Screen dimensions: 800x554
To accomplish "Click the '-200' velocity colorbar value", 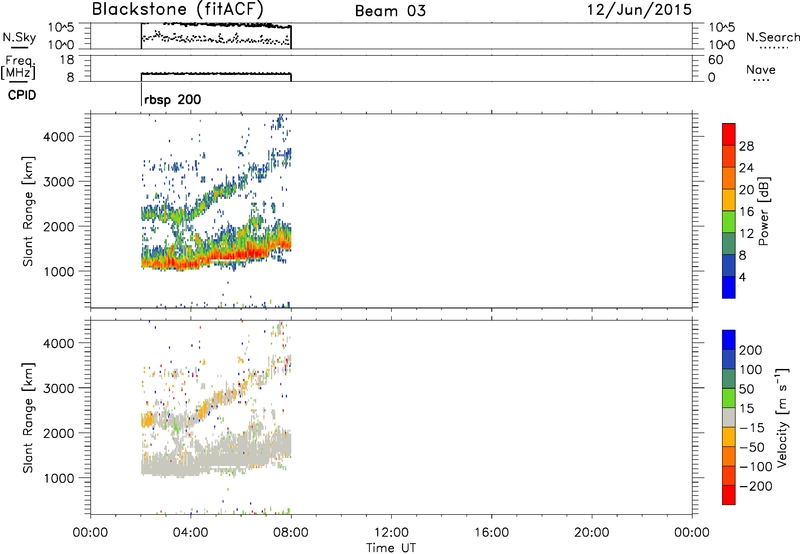I will pos(754,486).
